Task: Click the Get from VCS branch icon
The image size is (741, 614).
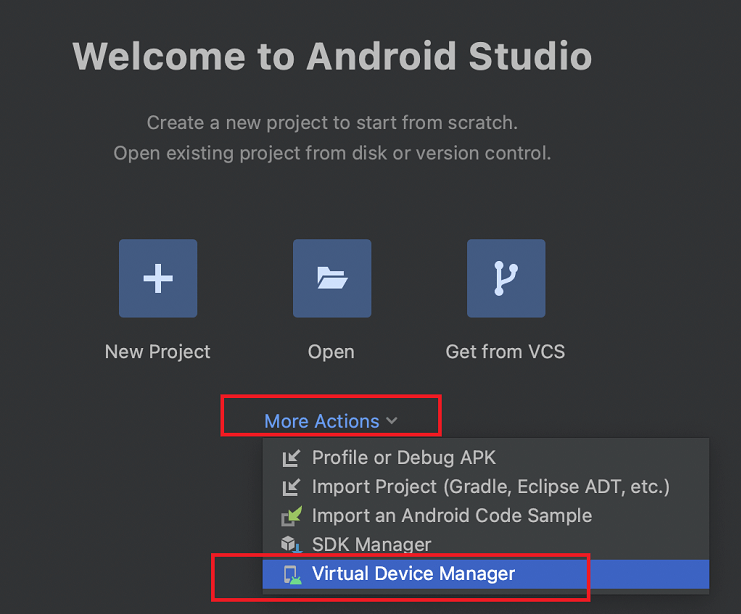Action: [506, 278]
